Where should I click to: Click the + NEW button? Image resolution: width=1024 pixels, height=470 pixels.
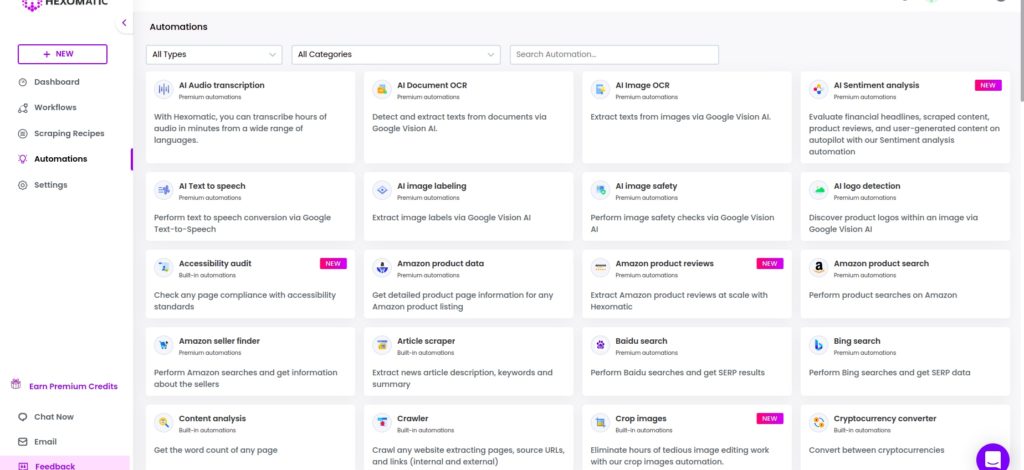[x=63, y=54]
